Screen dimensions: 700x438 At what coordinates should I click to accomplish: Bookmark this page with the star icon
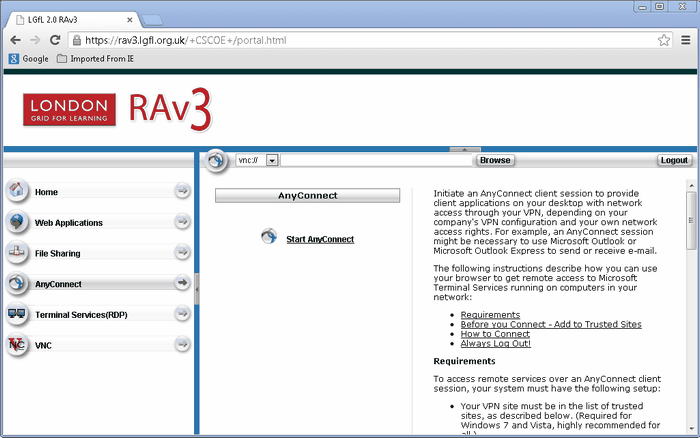[x=664, y=40]
